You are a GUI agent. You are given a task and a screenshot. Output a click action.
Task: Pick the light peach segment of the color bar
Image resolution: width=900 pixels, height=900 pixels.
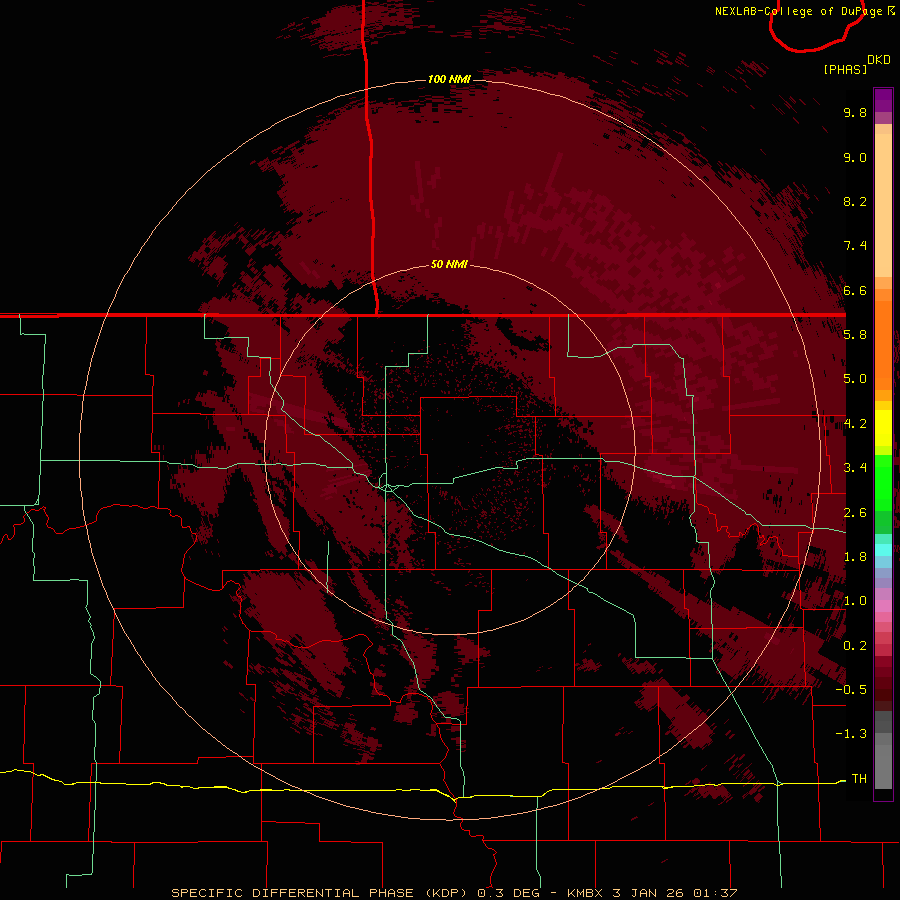[883, 205]
